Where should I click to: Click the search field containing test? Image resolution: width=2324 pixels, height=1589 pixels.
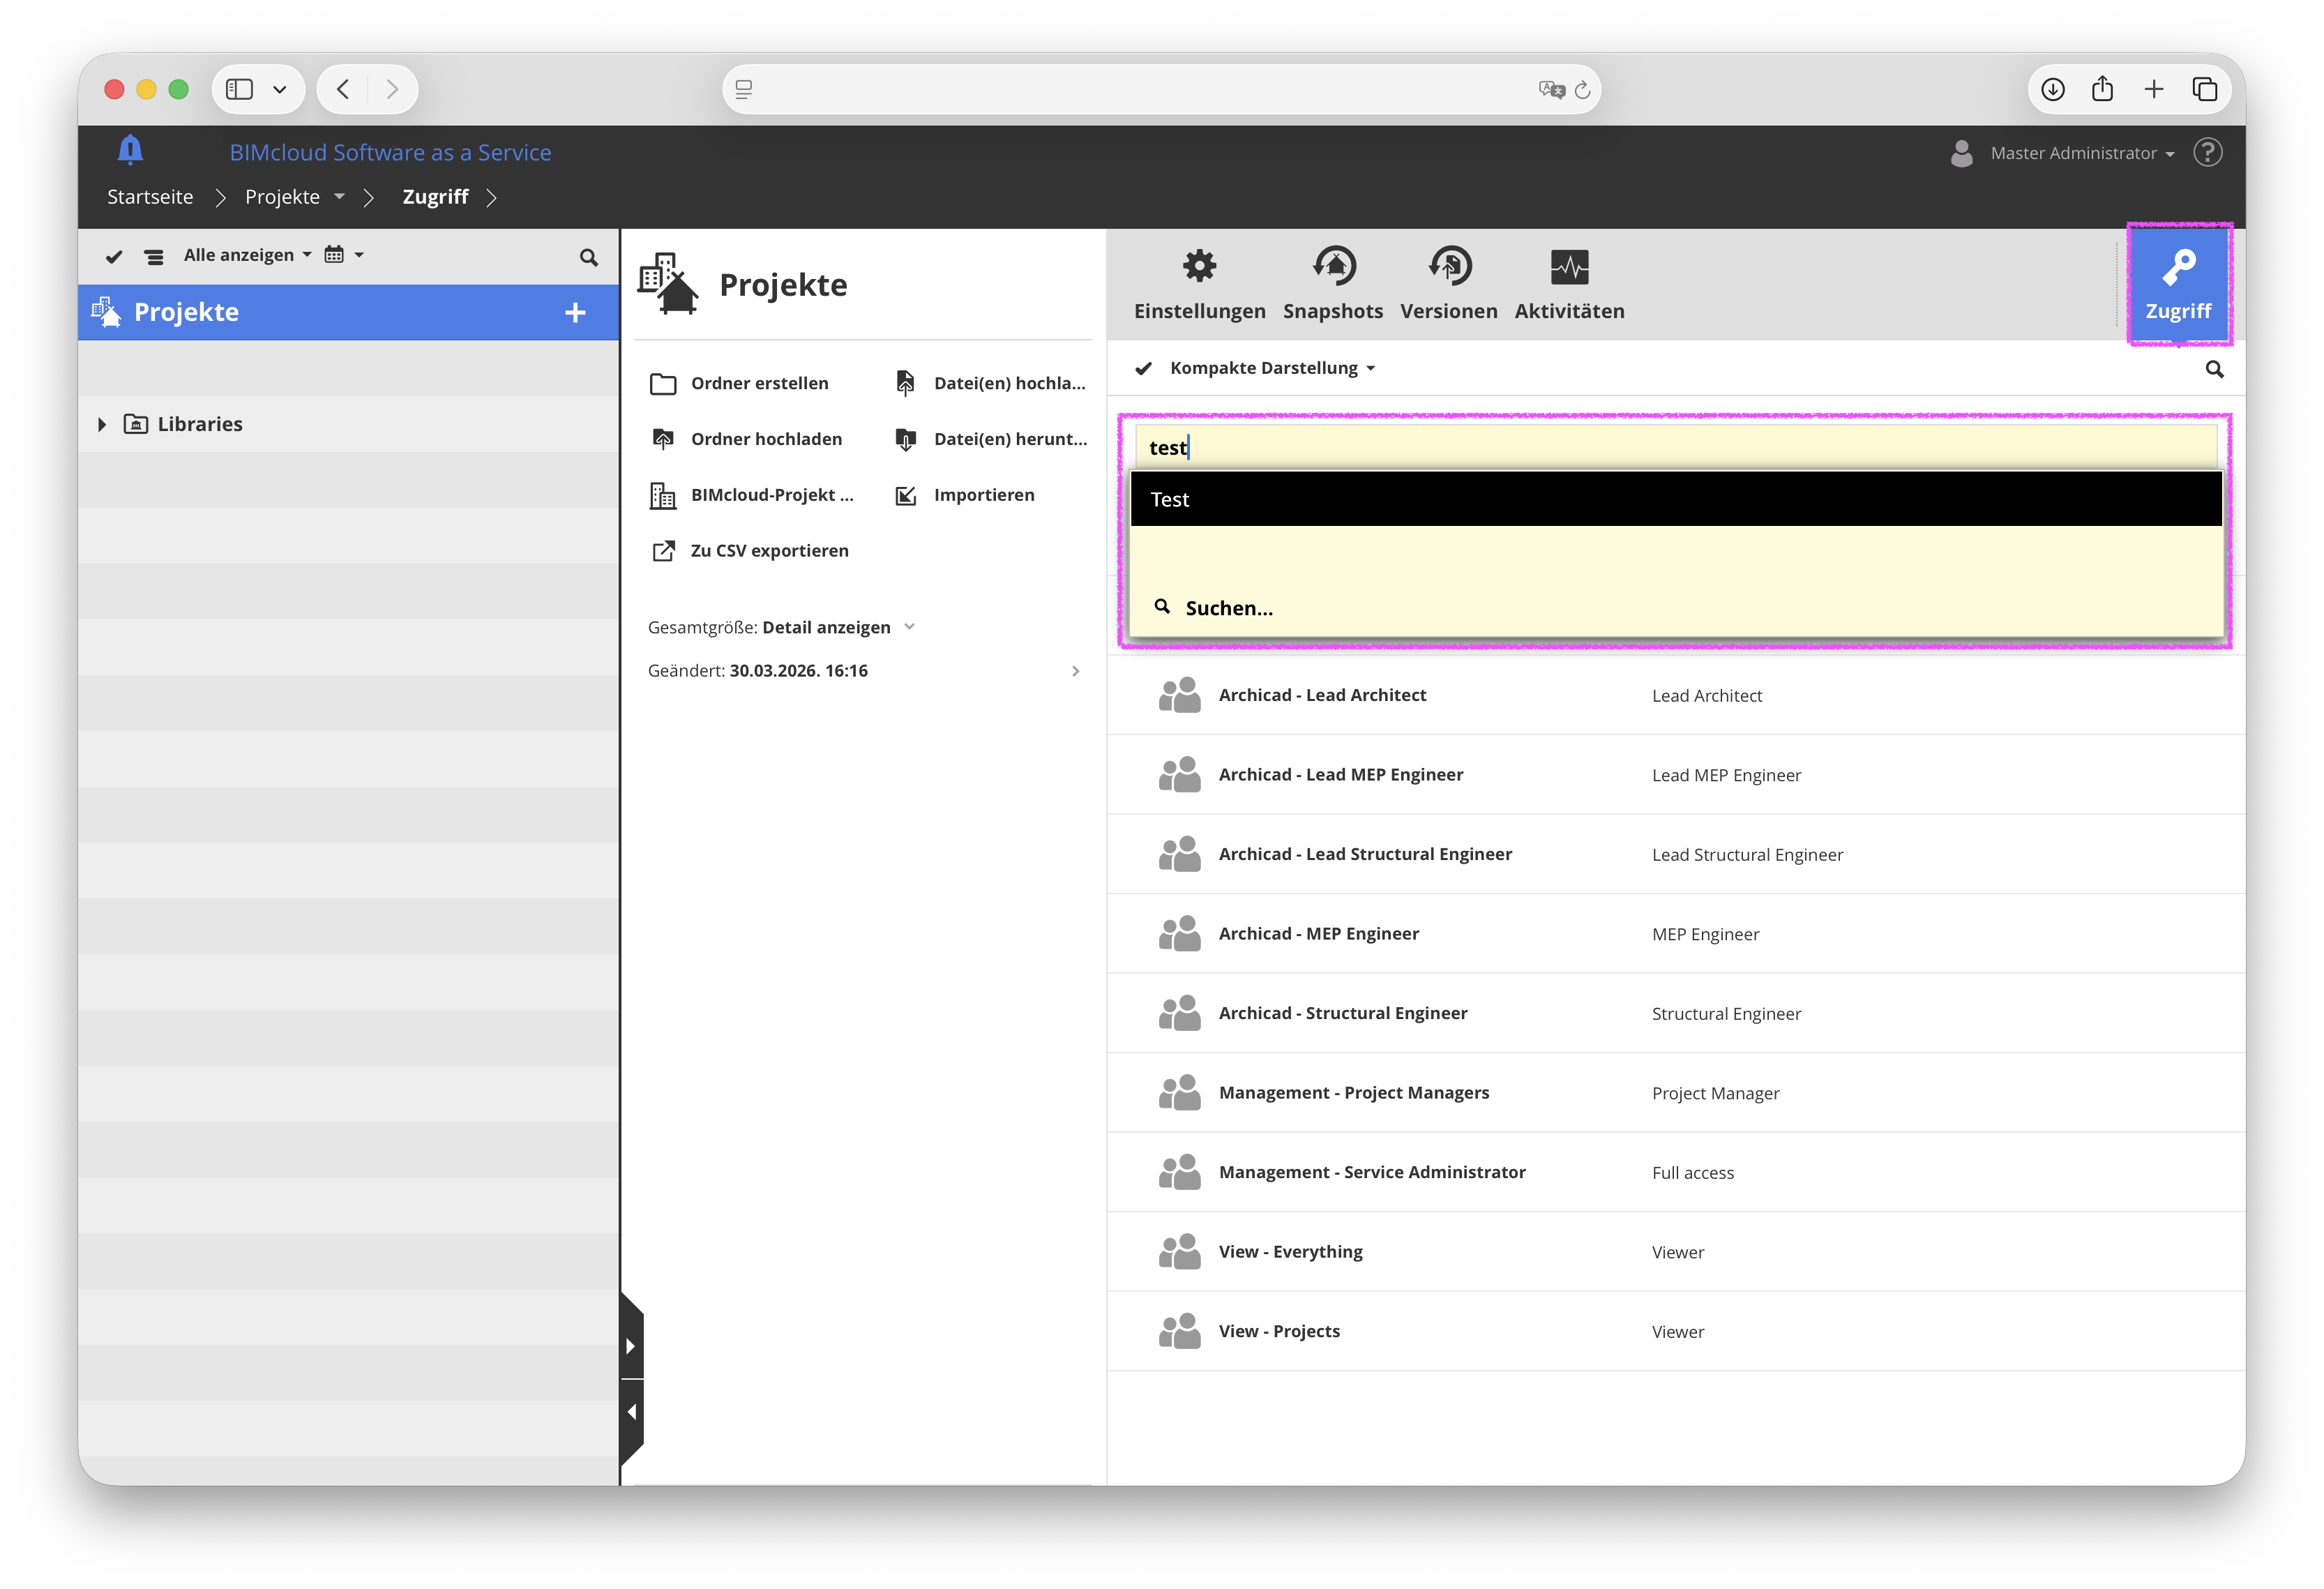[x=1675, y=447]
